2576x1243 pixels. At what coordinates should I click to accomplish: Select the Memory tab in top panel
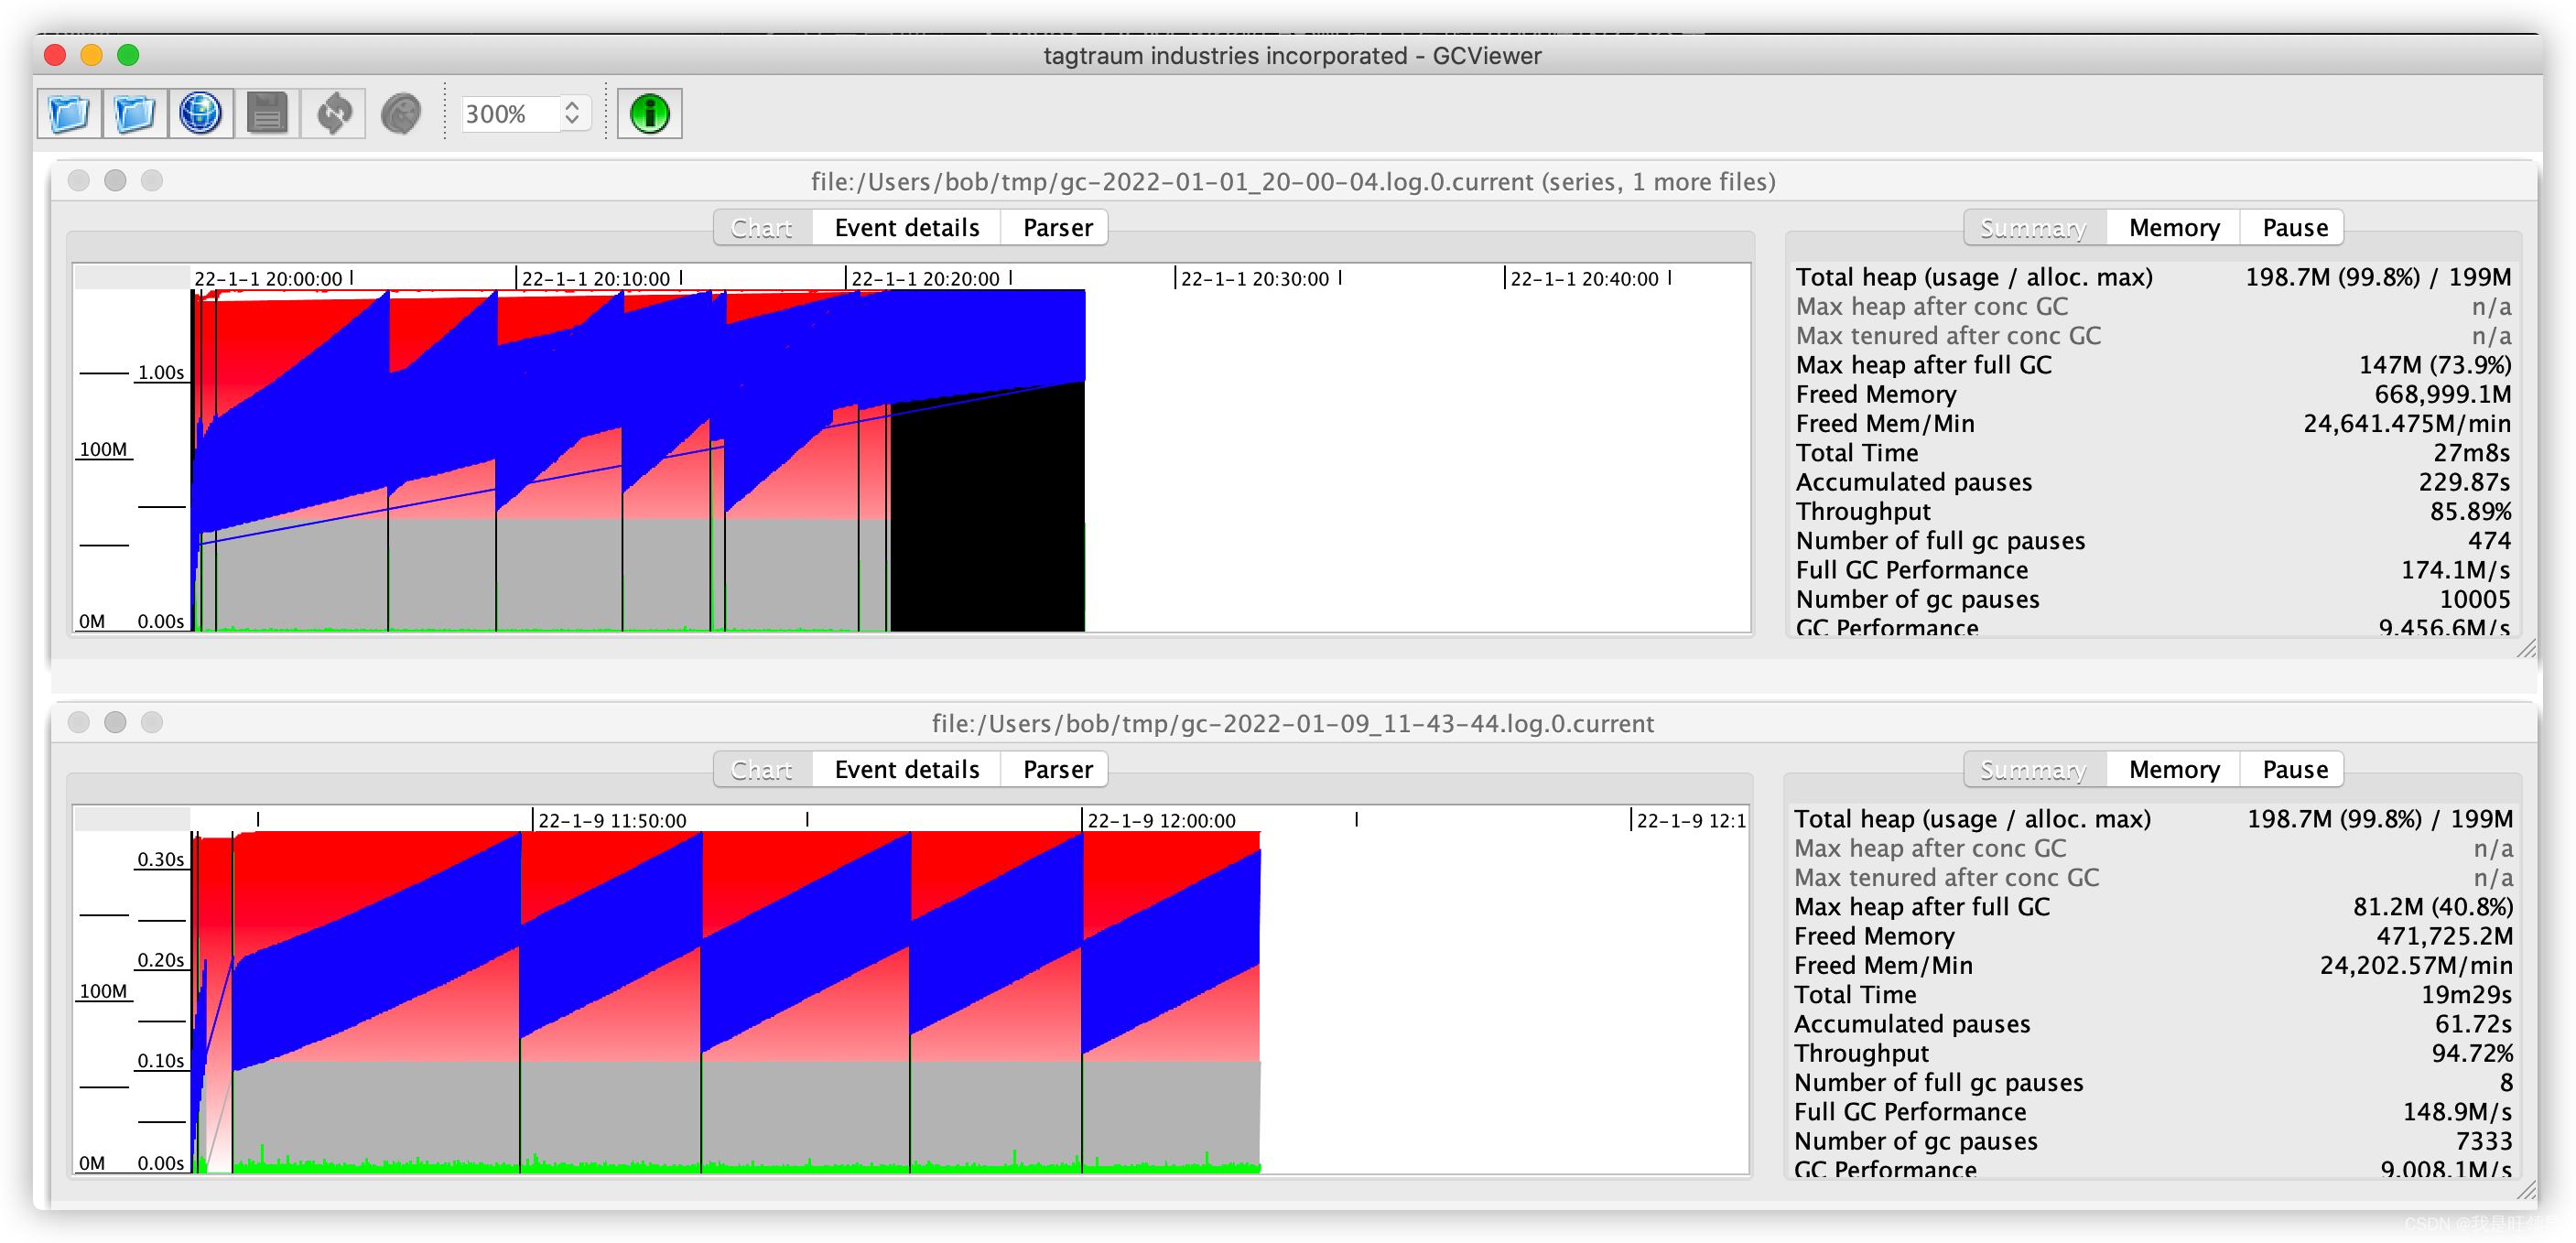2172,228
